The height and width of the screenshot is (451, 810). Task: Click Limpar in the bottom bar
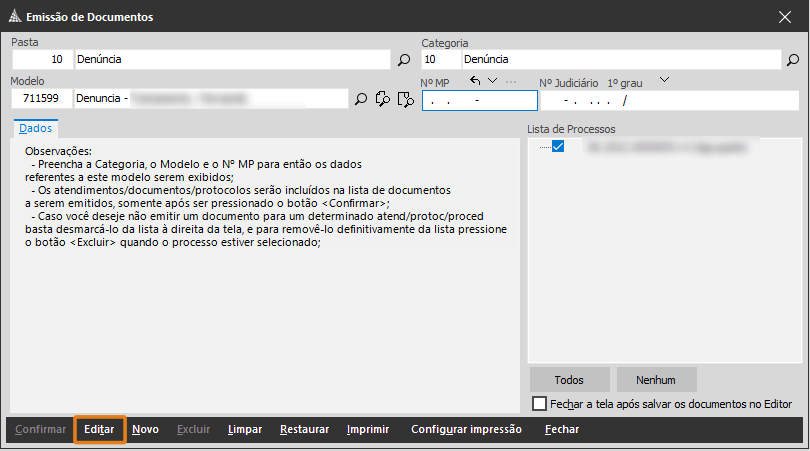pyautogui.click(x=245, y=429)
